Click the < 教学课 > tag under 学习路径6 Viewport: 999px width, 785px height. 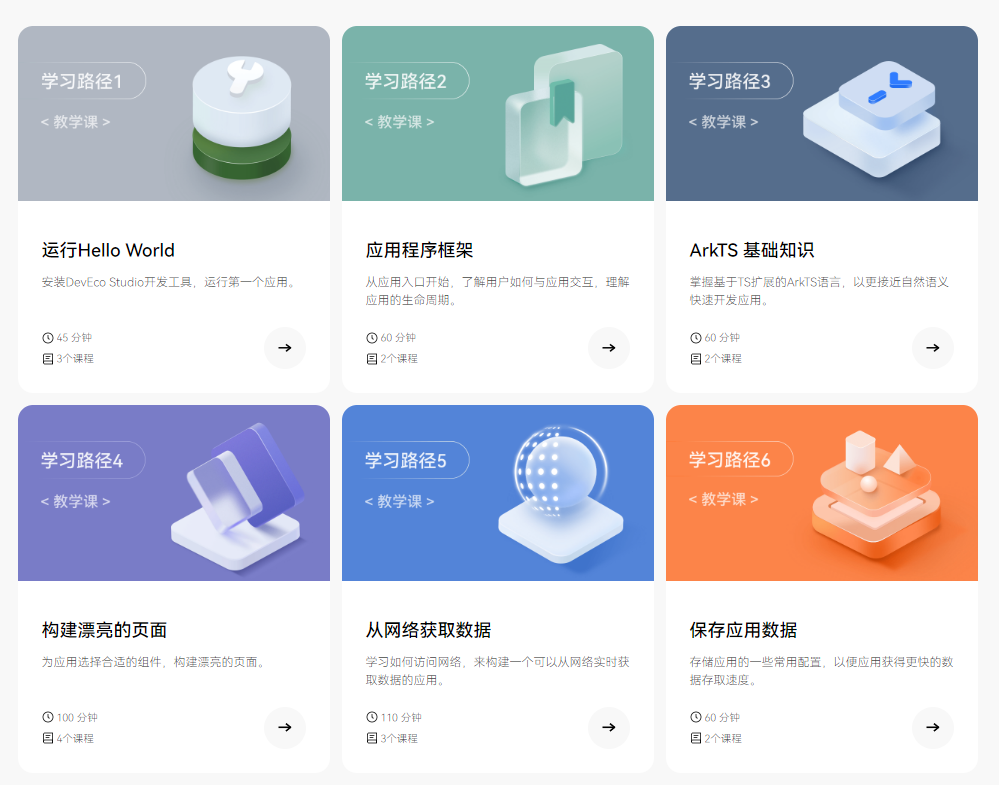click(723, 500)
